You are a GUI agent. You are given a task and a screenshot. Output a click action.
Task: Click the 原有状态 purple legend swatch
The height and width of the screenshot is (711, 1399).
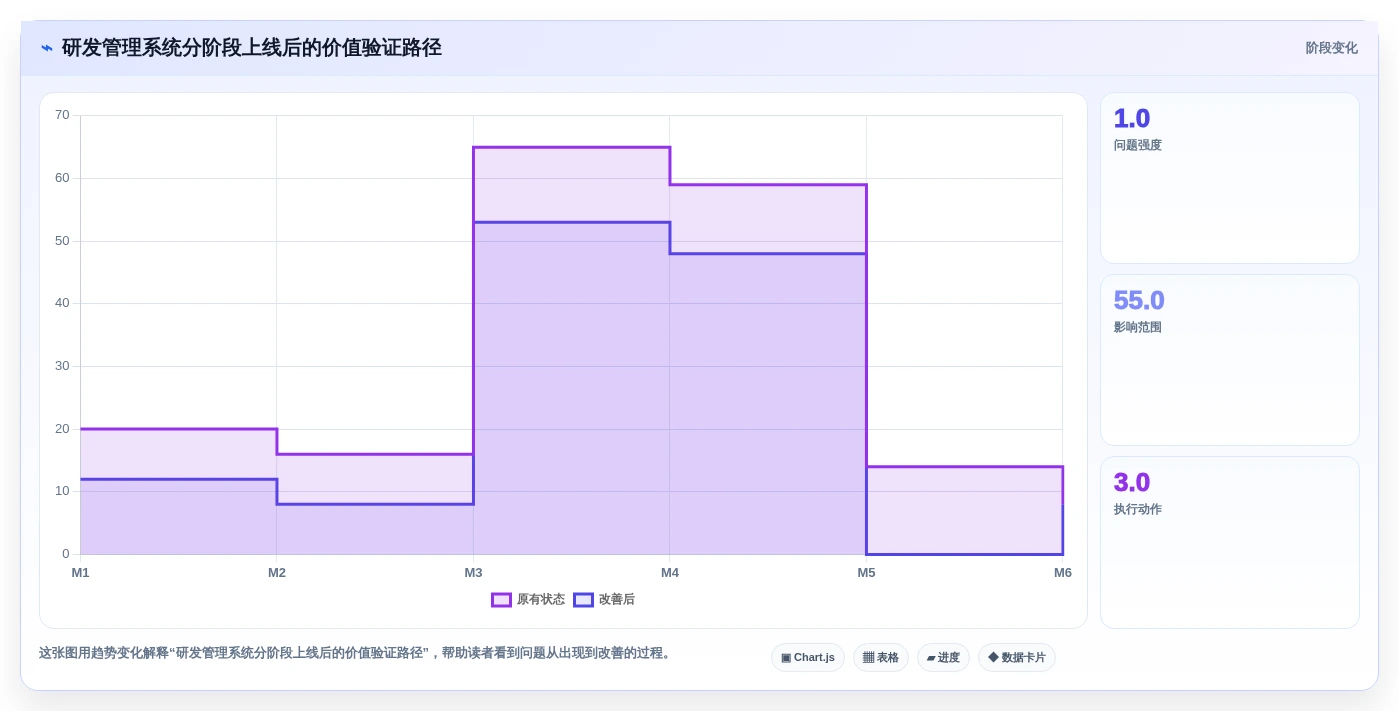[501, 600]
